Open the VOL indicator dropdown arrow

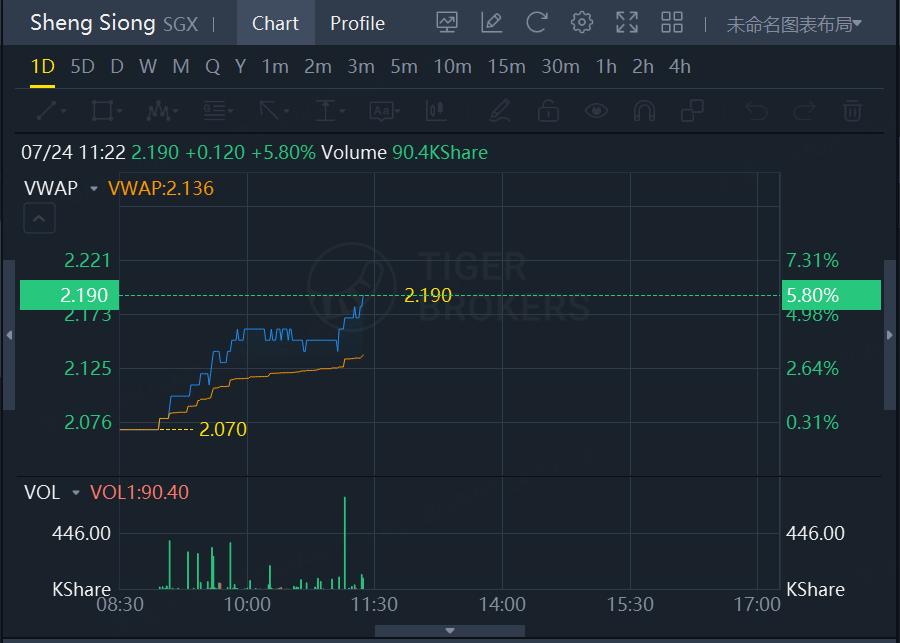click(76, 493)
